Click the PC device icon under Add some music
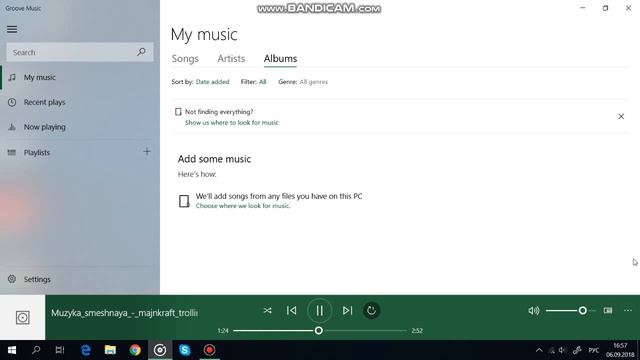Image resolution: width=640 pixels, height=360 pixels. [x=184, y=201]
